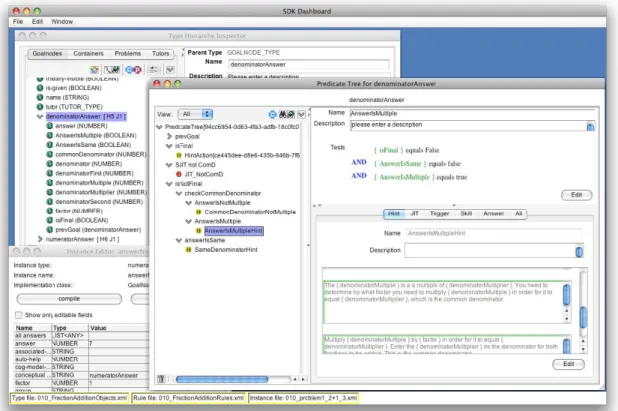618x411 pixels.
Task: Select SameDenominatorHint in predicate tree
Action: pyautogui.click(x=226, y=250)
